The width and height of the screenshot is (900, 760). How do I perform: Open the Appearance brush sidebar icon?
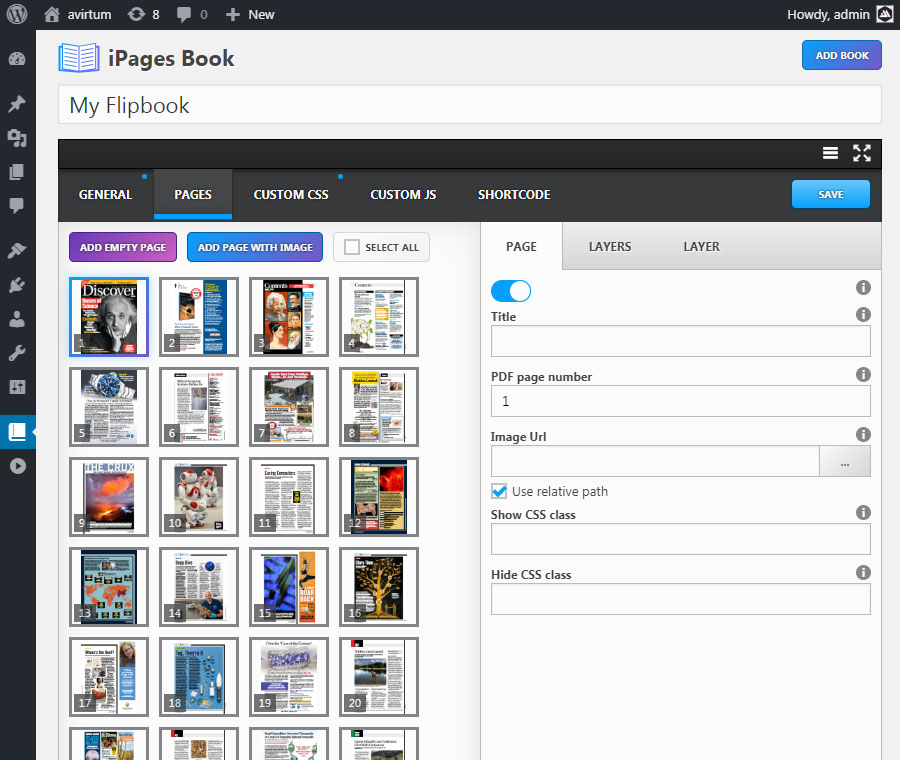tap(17, 250)
